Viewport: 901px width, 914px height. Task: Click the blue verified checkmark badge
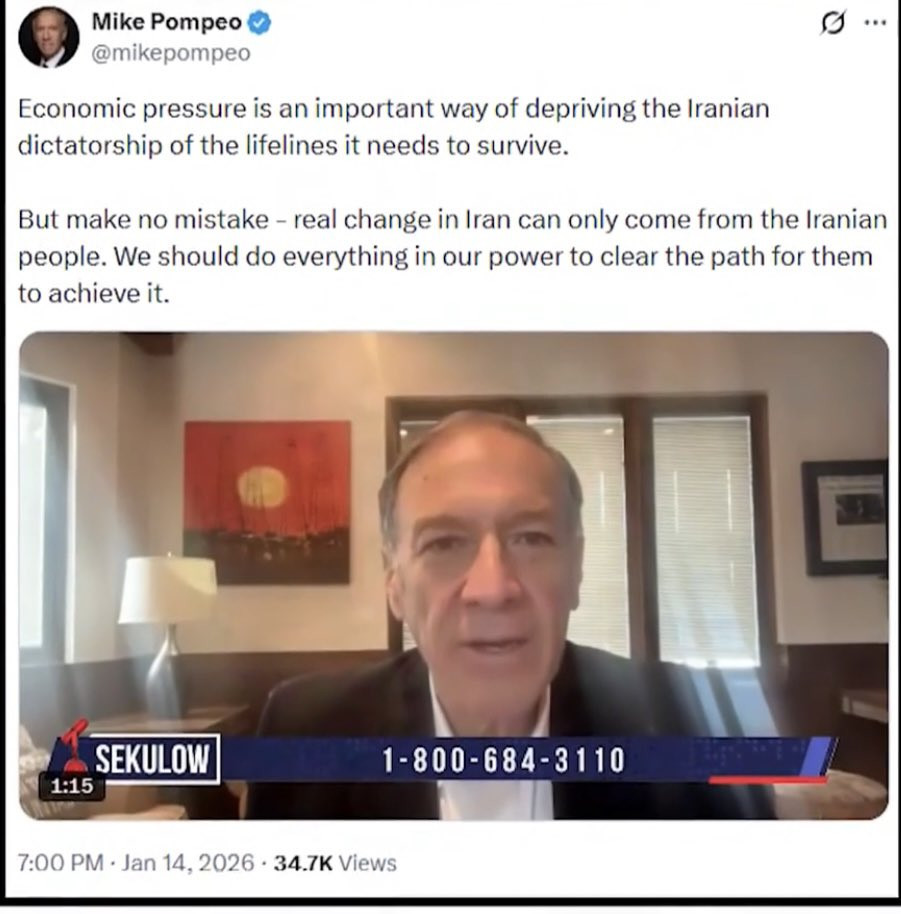coord(259,23)
